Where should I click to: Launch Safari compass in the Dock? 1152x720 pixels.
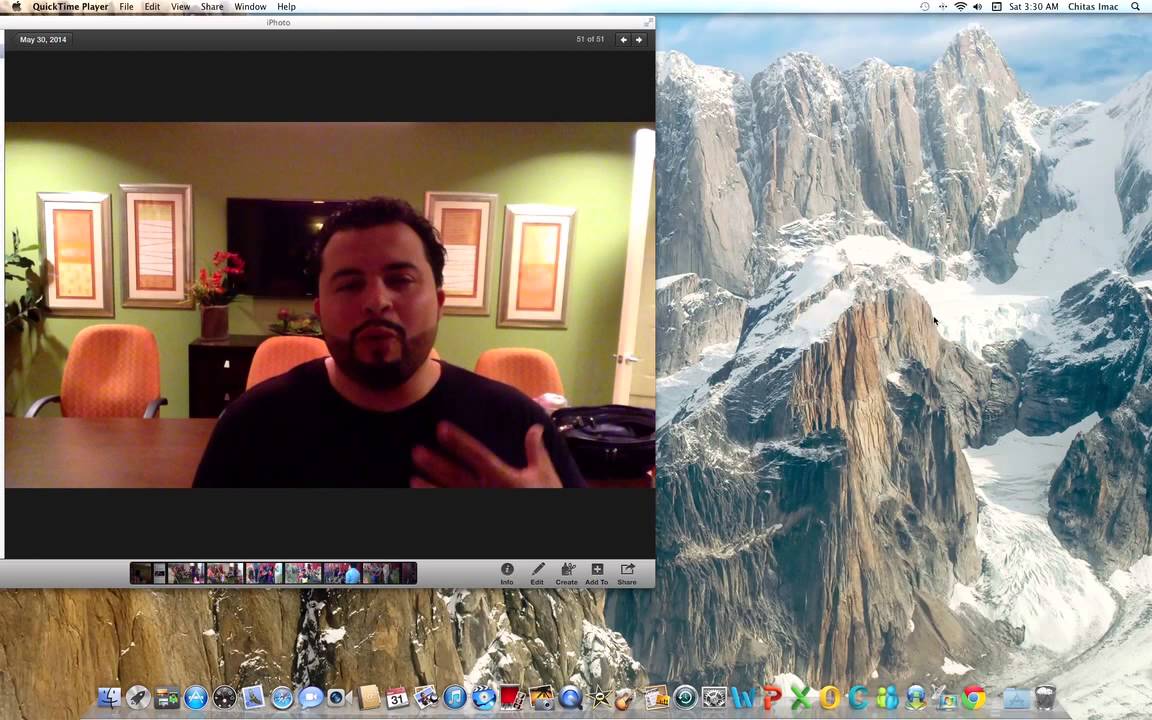coord(282,696)
